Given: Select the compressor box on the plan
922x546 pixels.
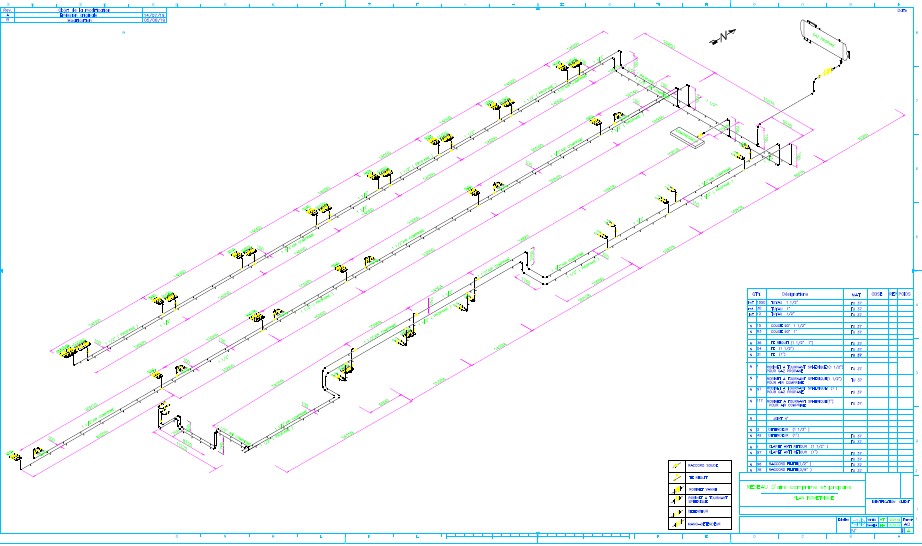Looking at the screenshot, I should pos(687,136).
